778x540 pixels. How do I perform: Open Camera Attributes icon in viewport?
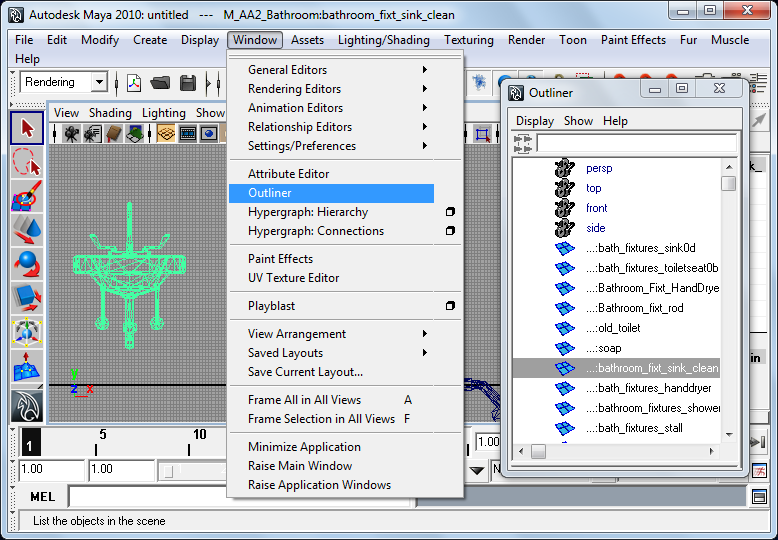click(x=93, y=134)
